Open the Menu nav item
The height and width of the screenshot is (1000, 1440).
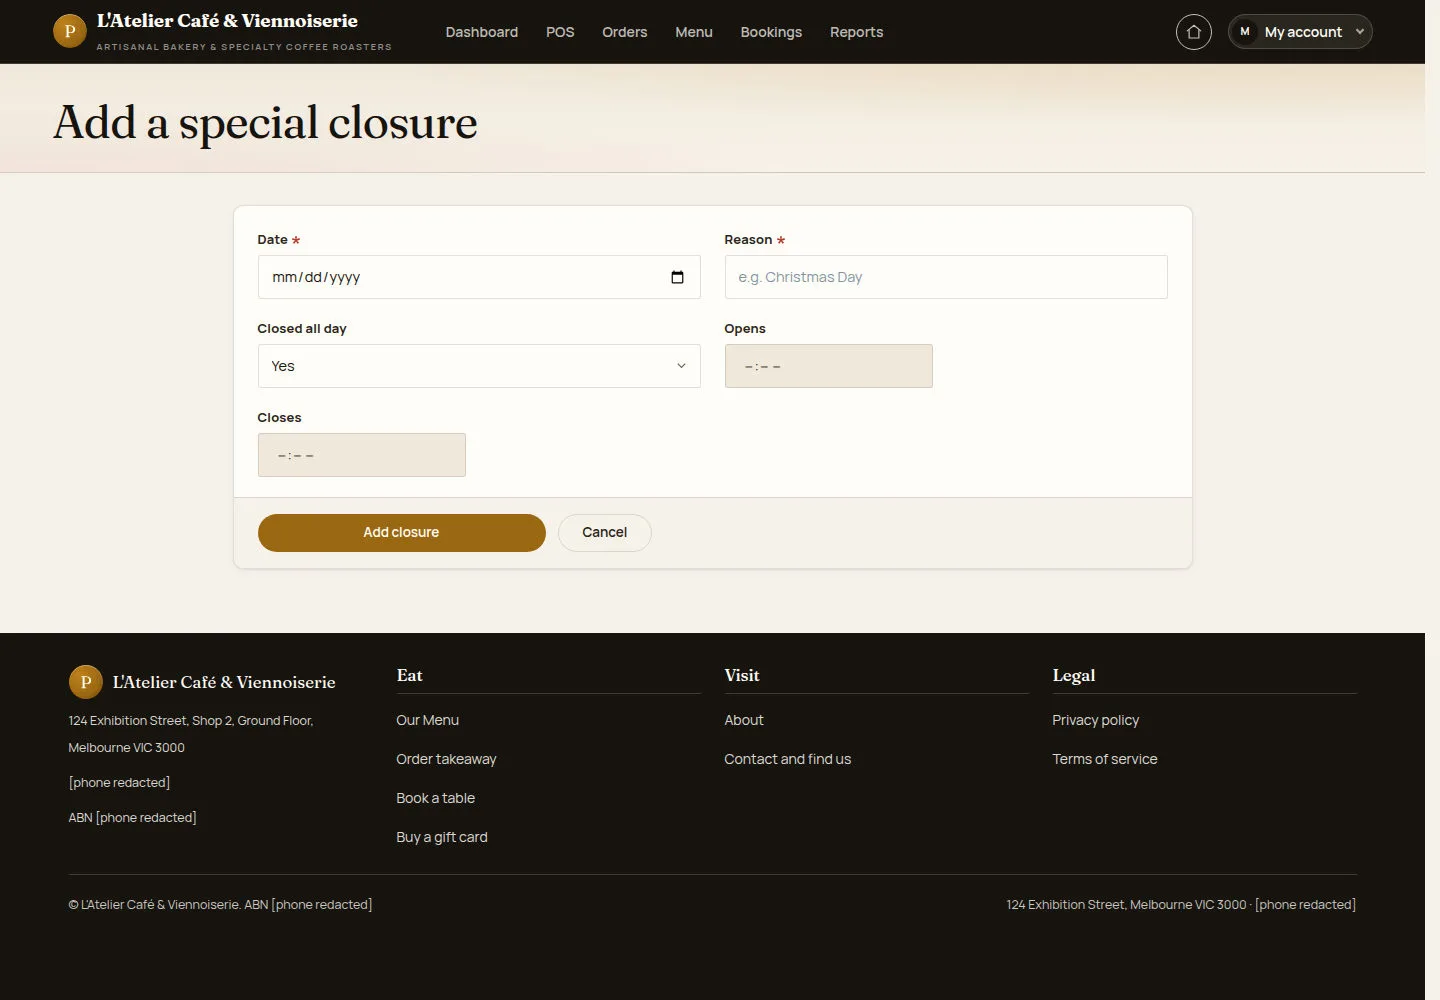pos(694,32)
